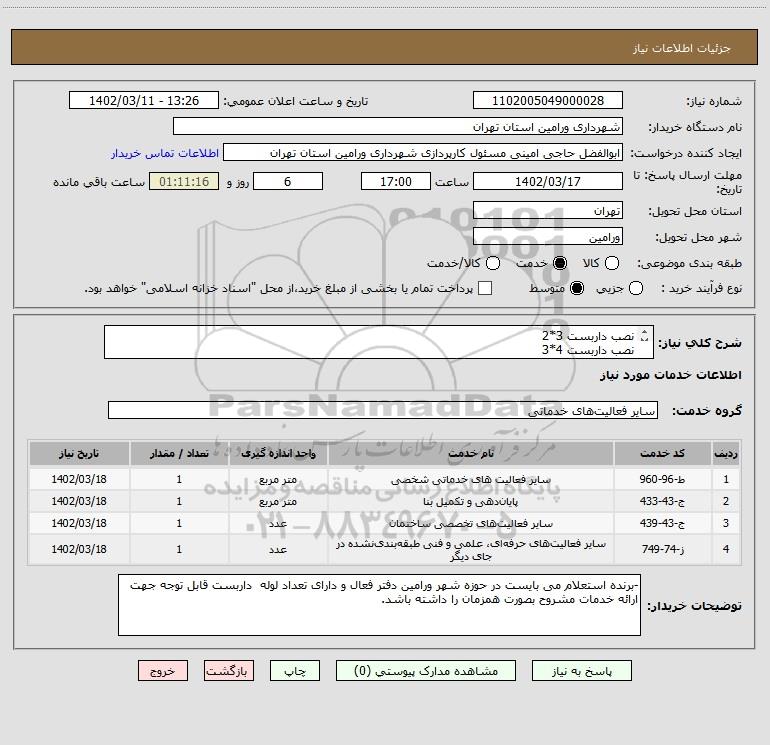Image resolution: width=770 pixels, height=745 pixels.
Task: Click the تعداد / مقدار column header
Action: pyautogui.click(x=179, y=453)
